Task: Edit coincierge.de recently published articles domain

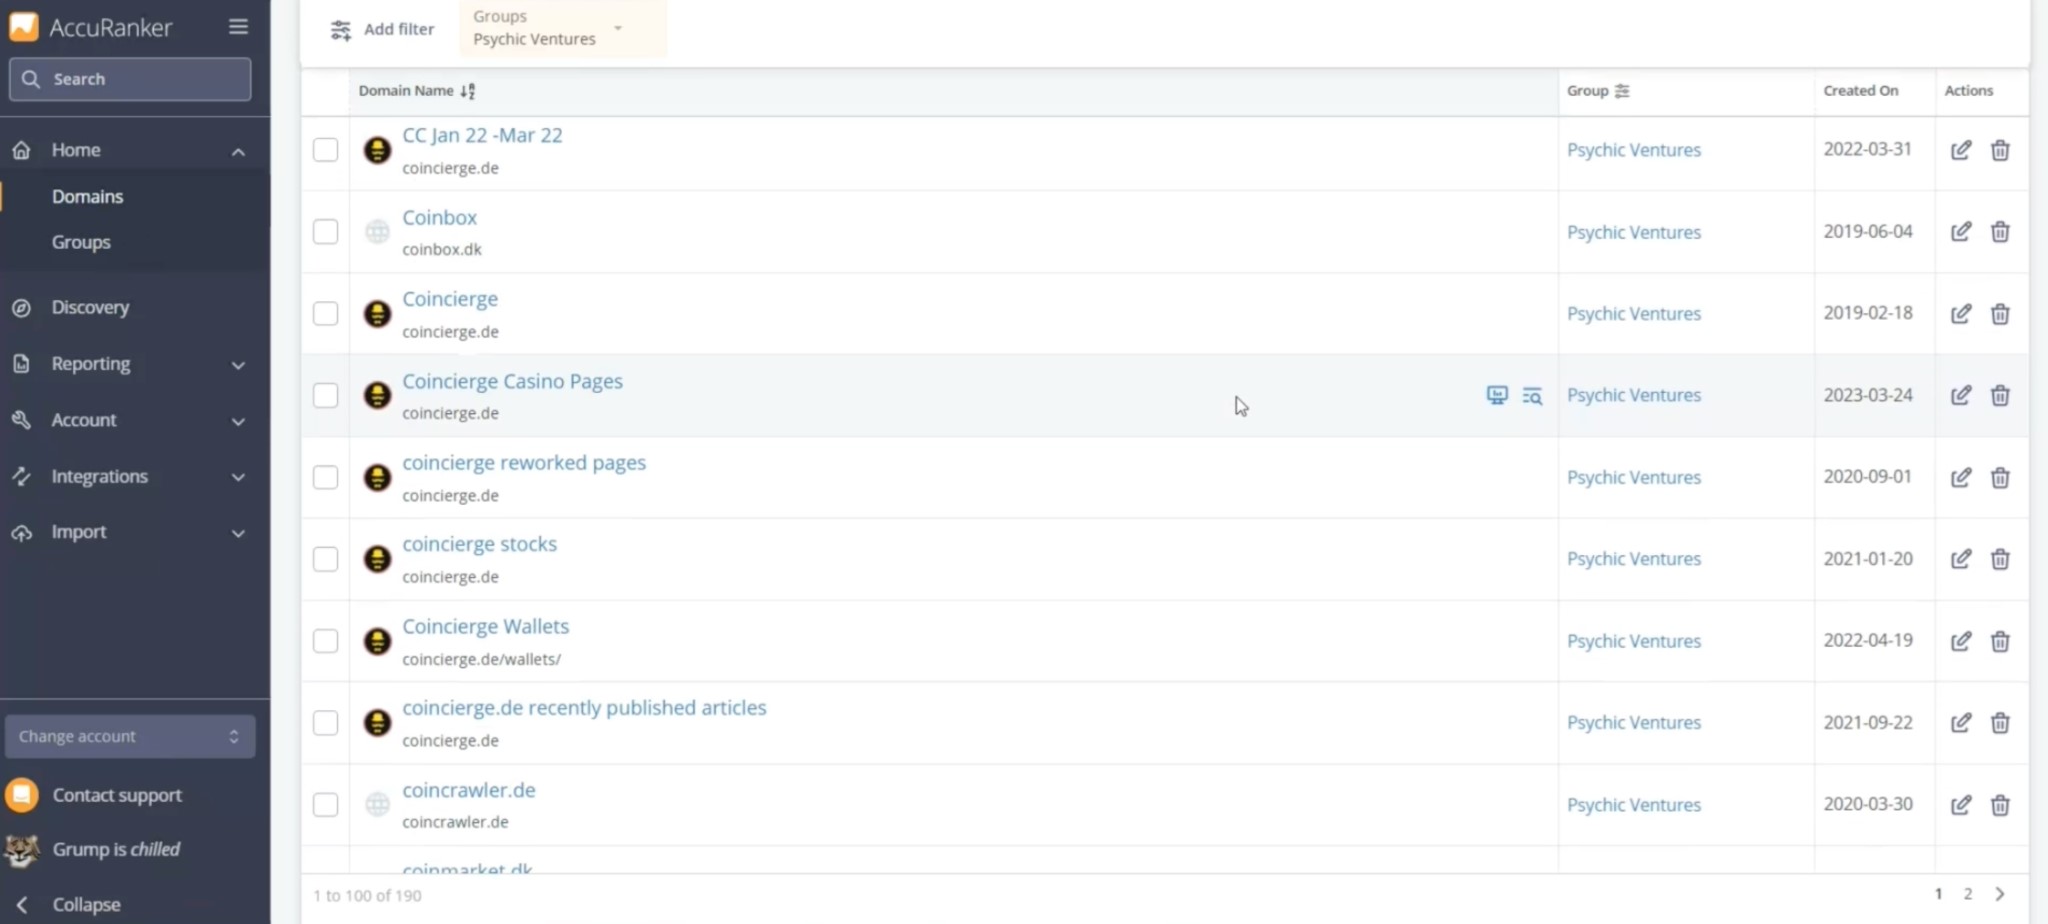Action: 1961,722
